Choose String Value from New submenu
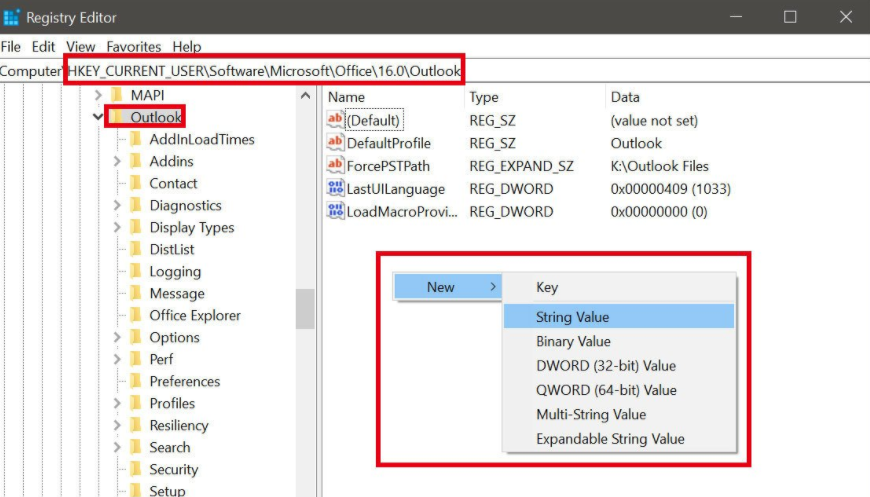The width and height of the screenshot is (870, 497). click(572, 317)
